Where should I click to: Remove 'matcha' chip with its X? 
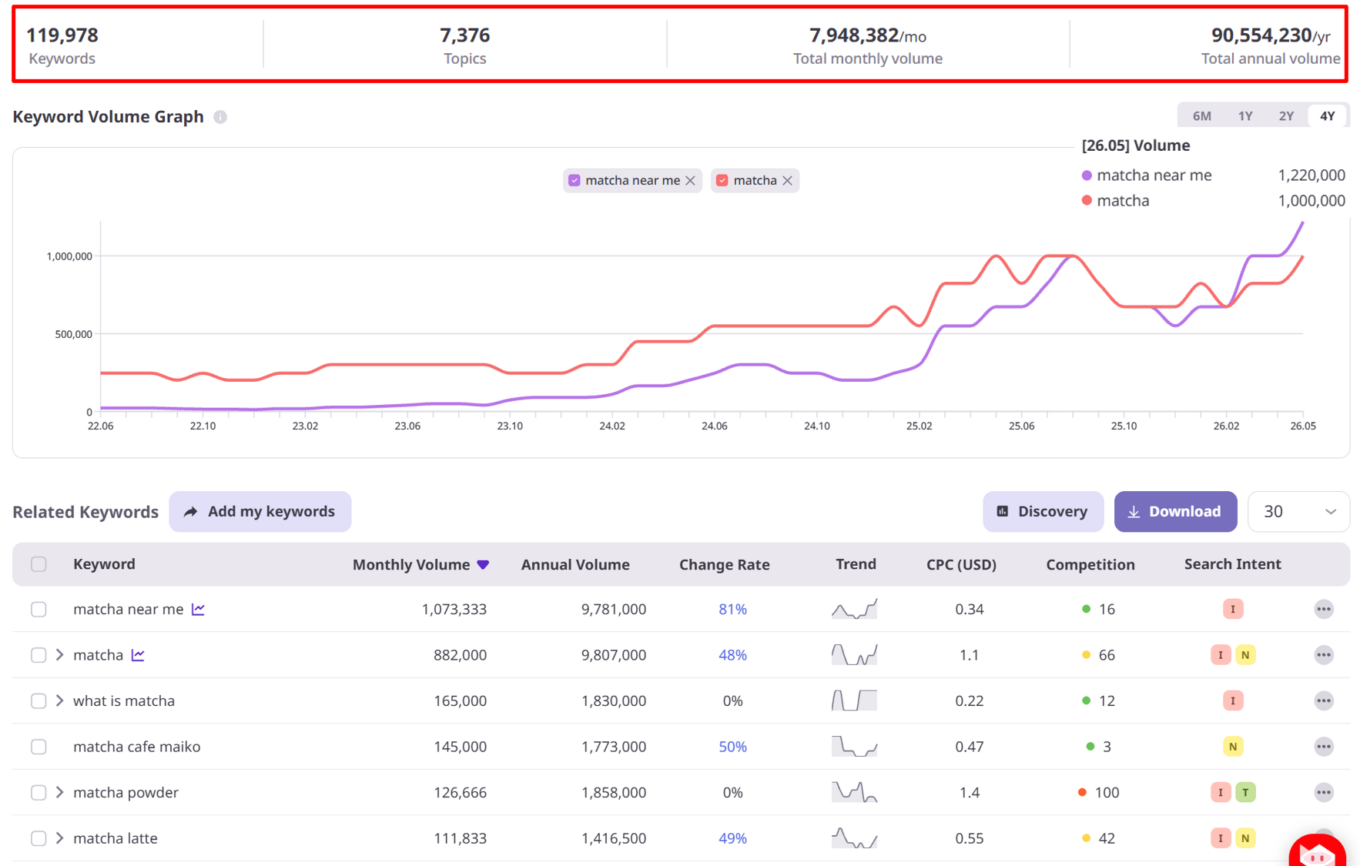click(x=787, y=181)
